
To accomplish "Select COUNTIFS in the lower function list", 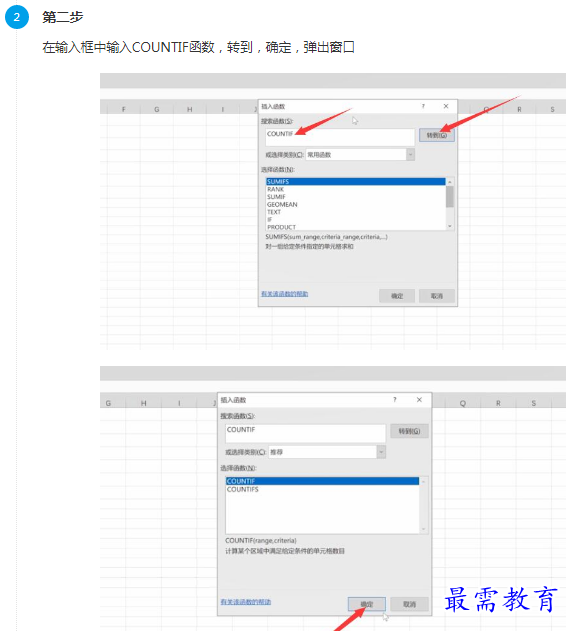I will [322, 489].
